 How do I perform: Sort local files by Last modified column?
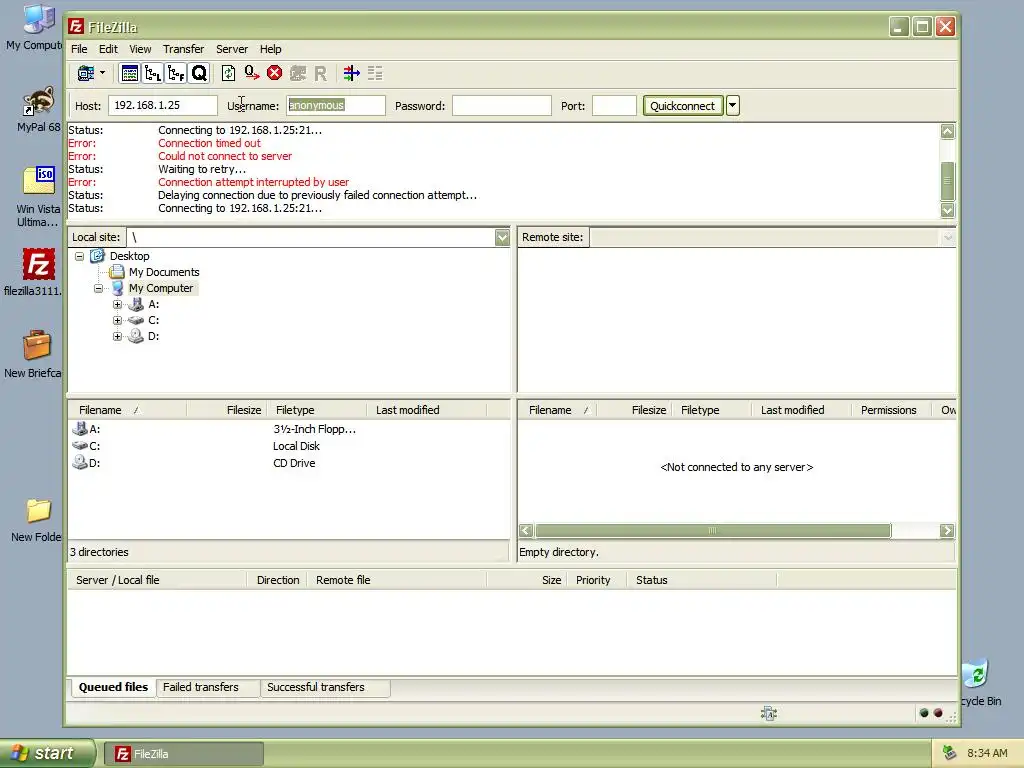[426, 410]
